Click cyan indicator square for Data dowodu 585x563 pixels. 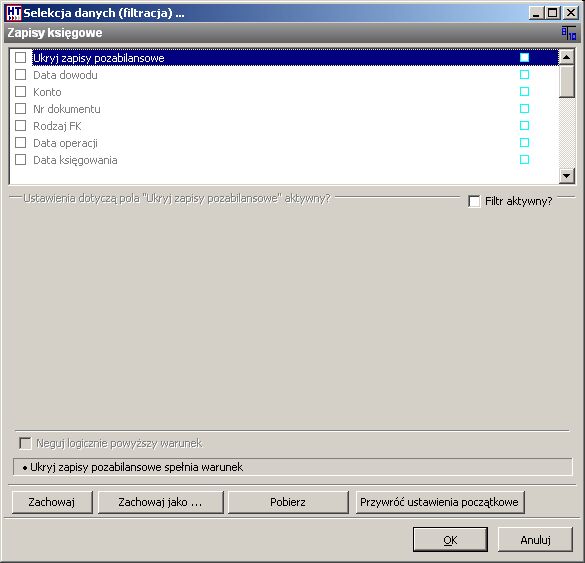pyautogui.click(x=524, y=75)
